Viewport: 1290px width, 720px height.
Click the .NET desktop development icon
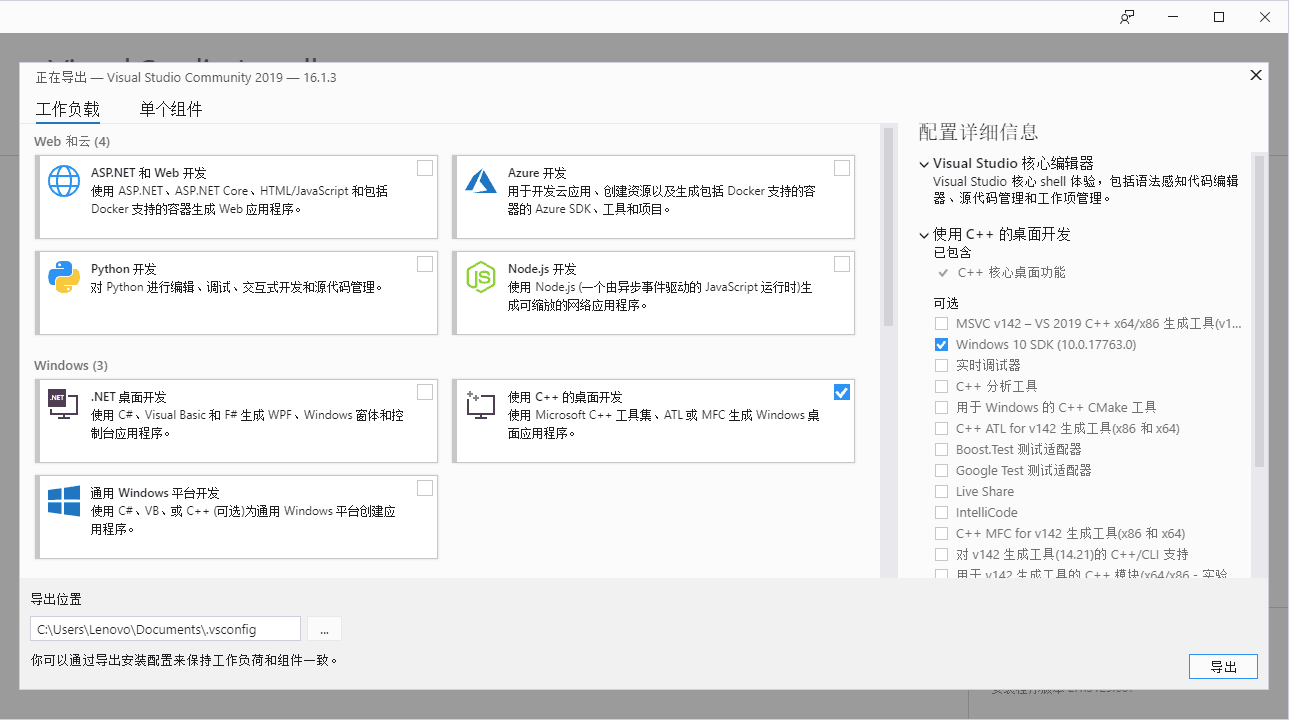(x=64, y=404)
